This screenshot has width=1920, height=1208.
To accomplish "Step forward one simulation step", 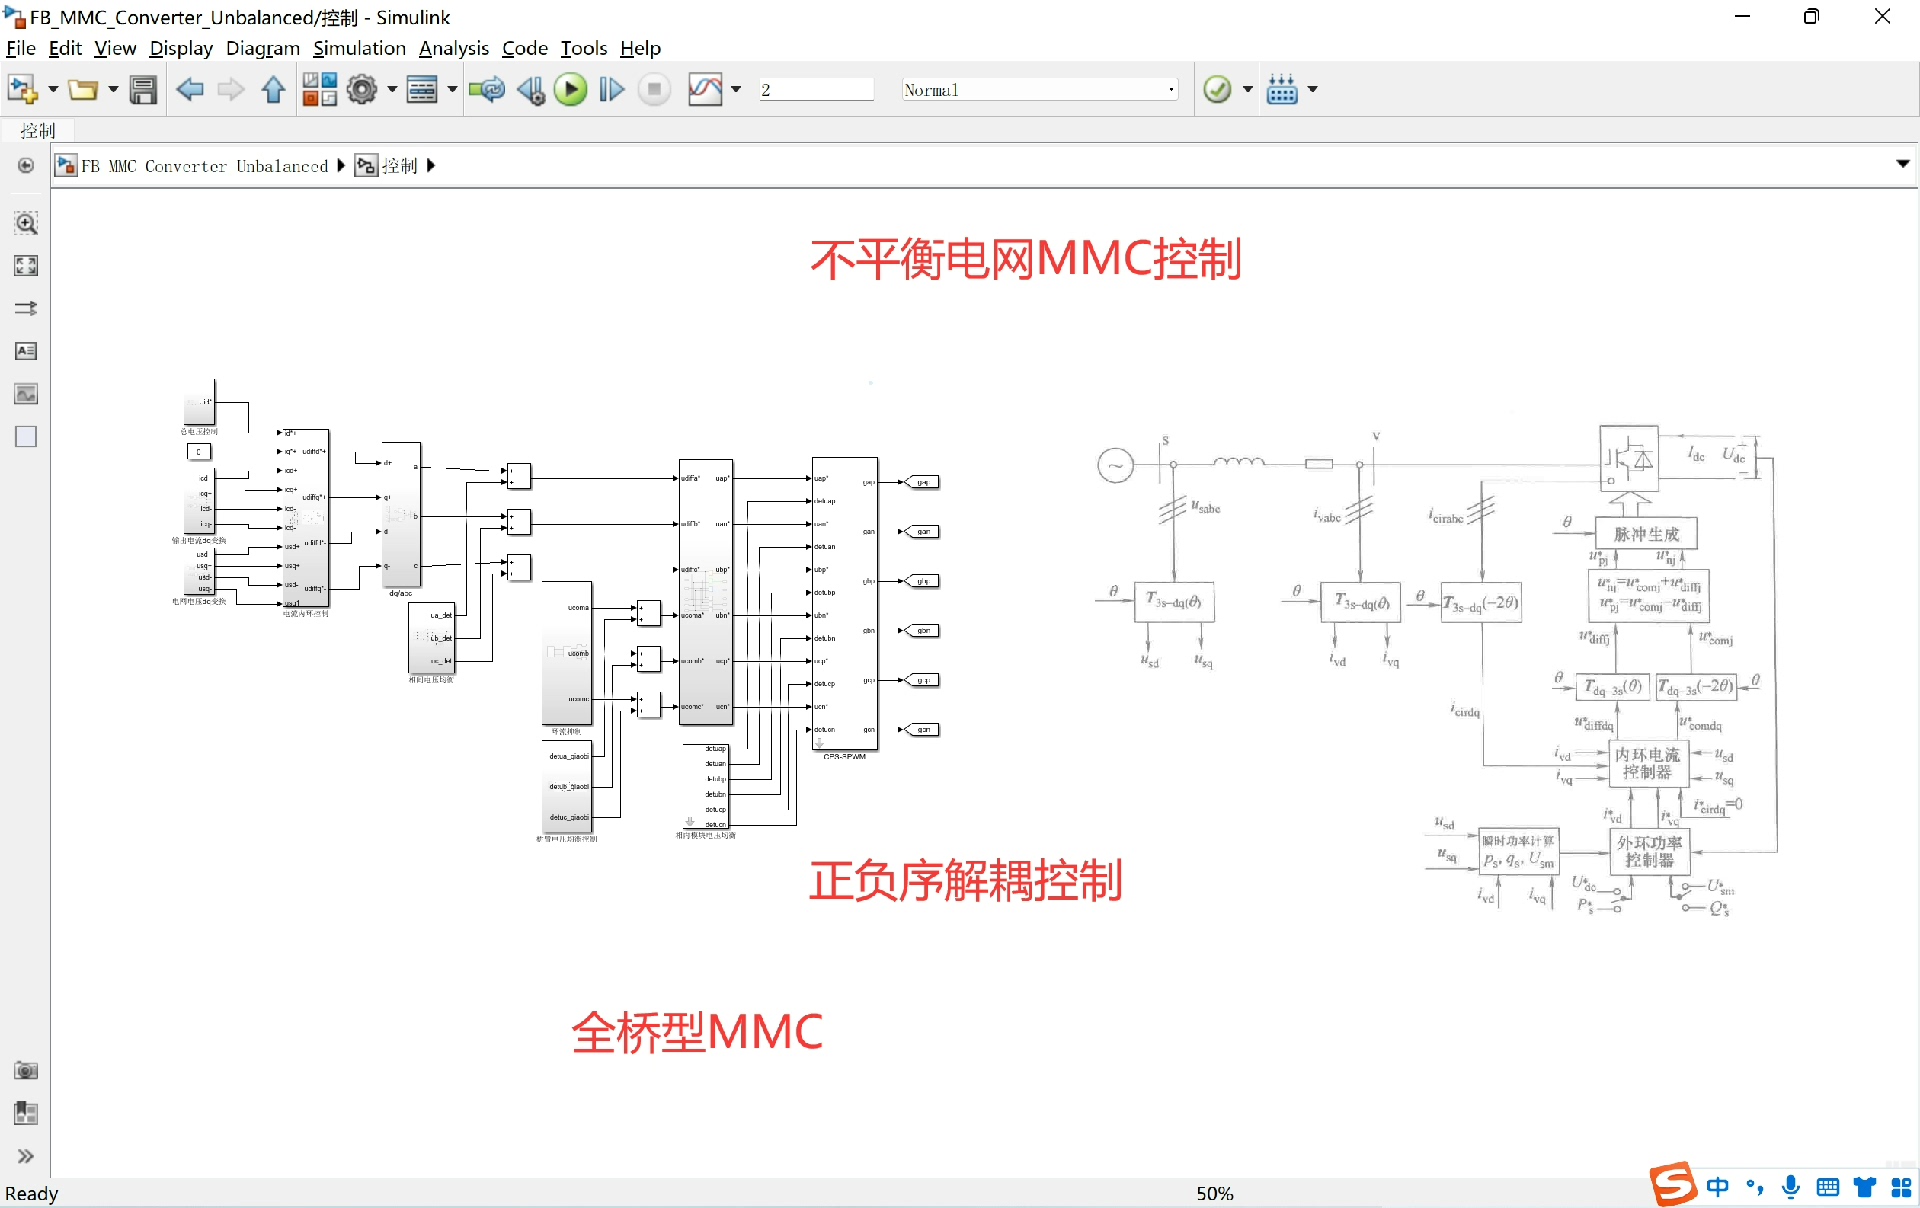I will tap(611, 89).
